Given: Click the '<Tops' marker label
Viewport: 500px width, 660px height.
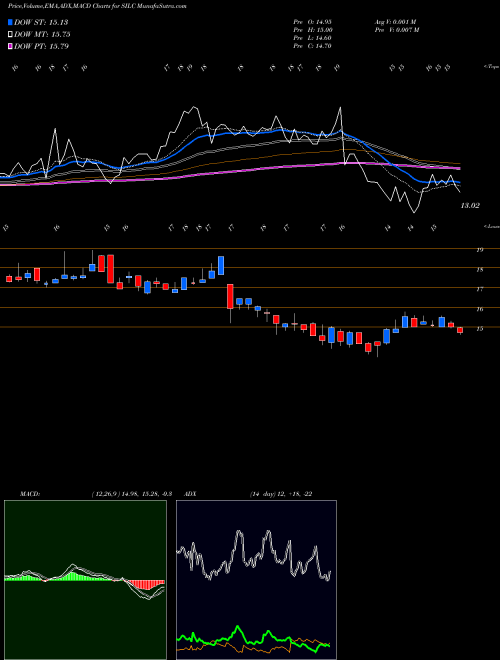Looking at the screenshot, I should (x=491, y=67).
